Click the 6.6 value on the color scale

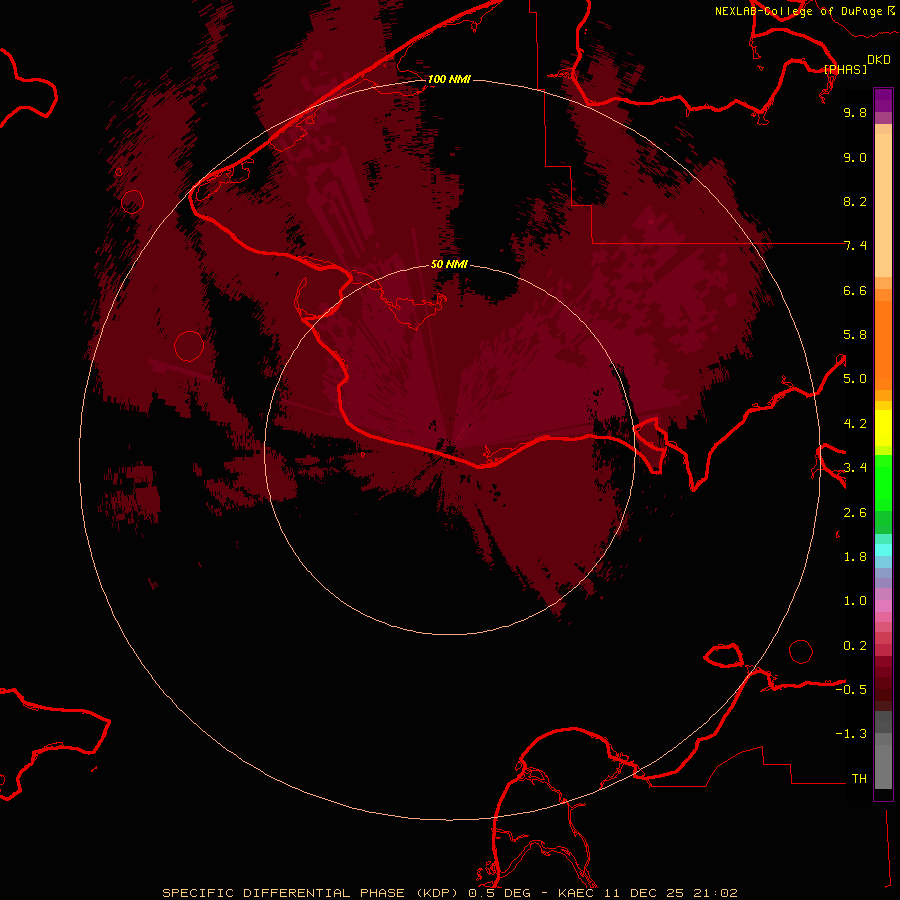855,290
